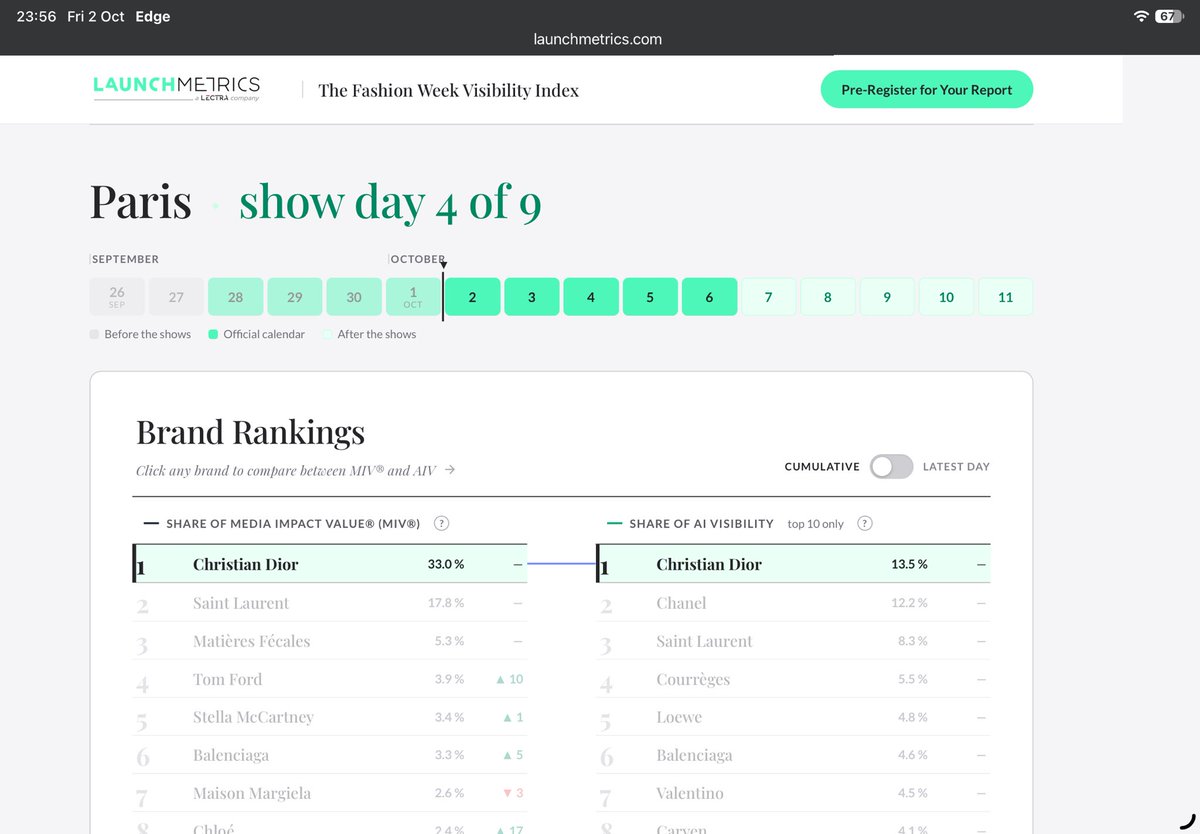Click the Launchmetrics logo
1200x834 pixels.
tap(176, 88)
